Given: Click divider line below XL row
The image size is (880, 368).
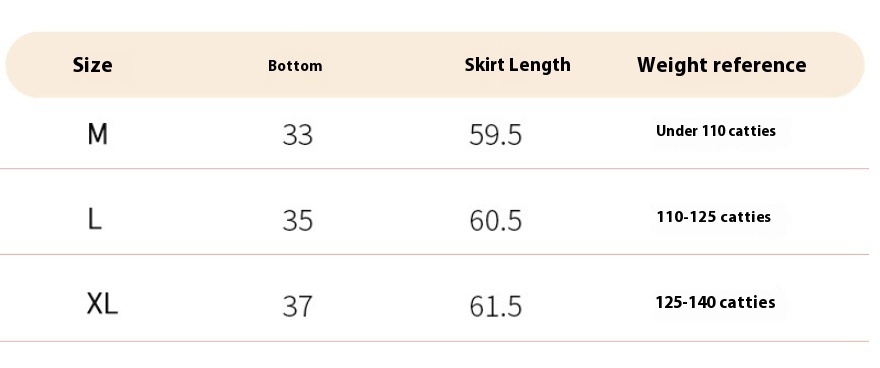Looking at the screenshot, I should [434, 341].
